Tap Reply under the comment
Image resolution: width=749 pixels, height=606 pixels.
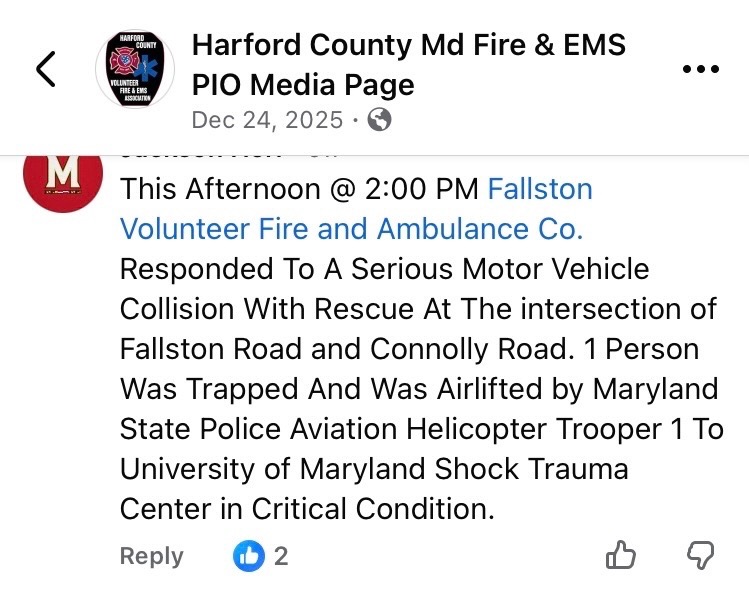click(152, 556)
